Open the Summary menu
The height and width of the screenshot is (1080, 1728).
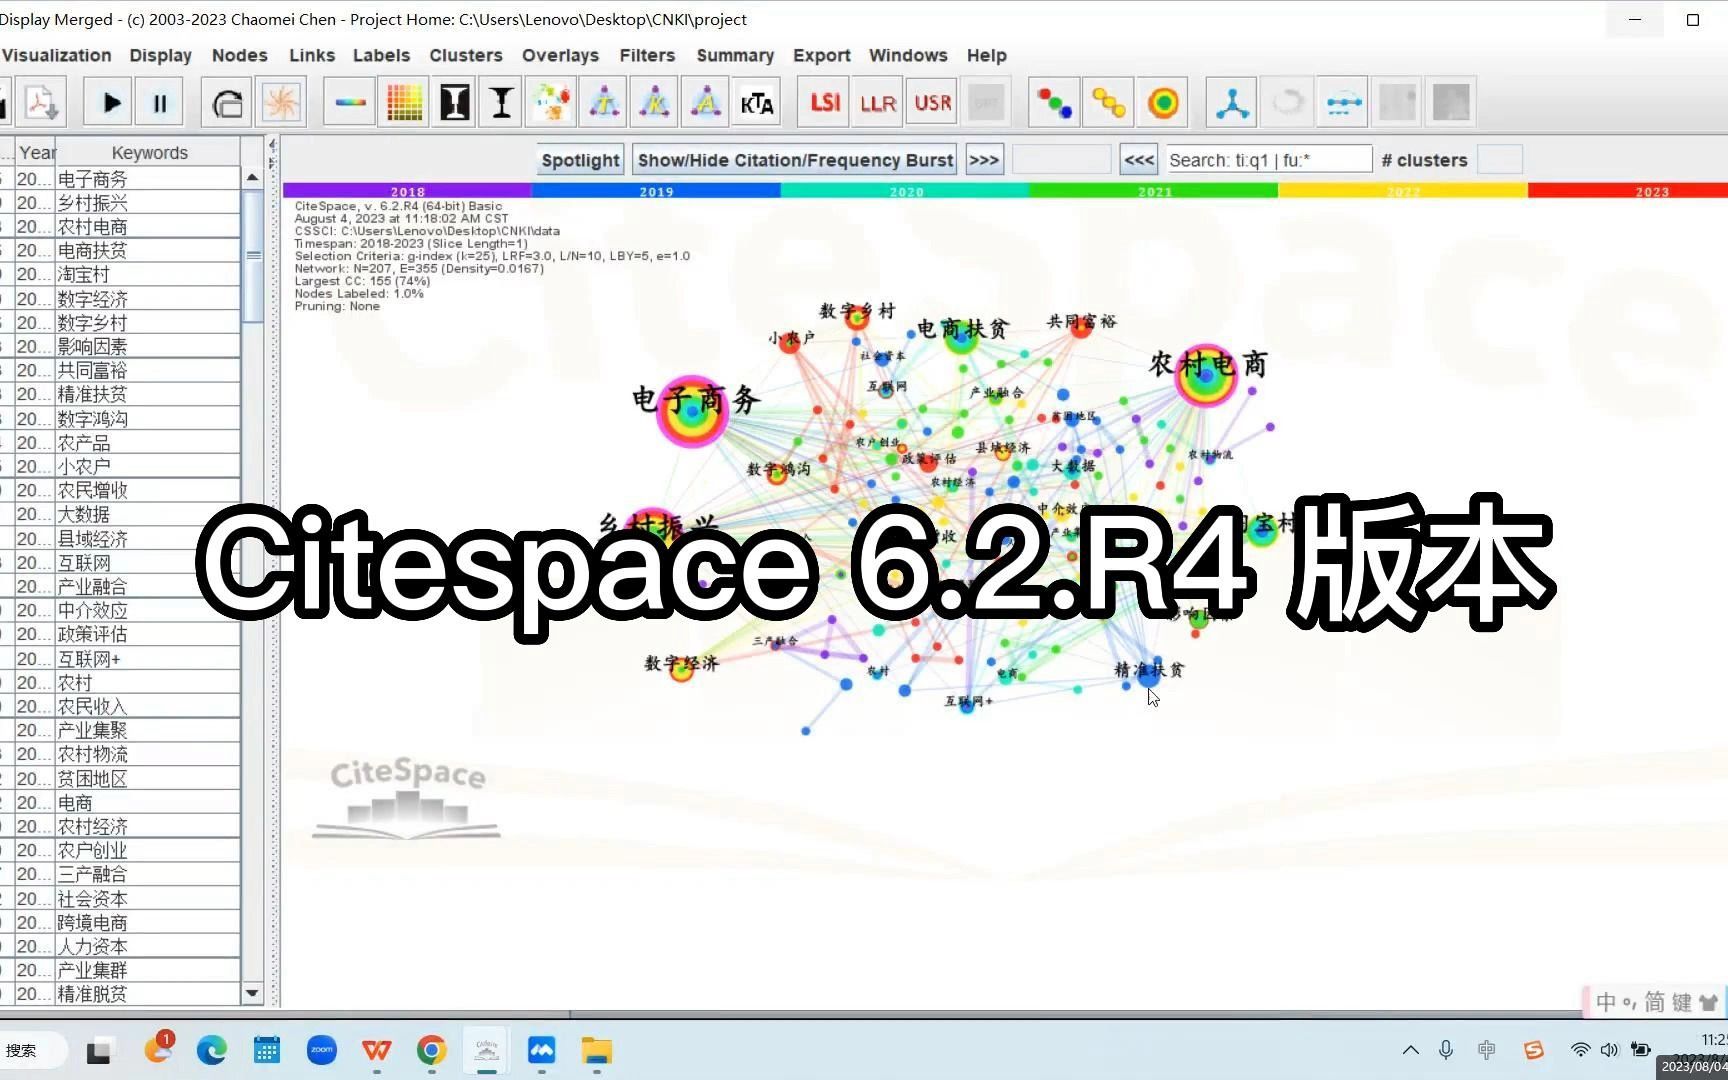click(735, 55)
